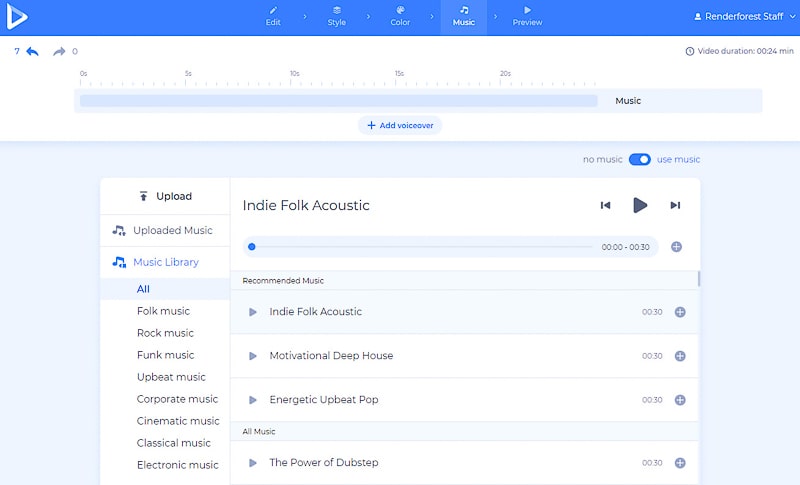
Task: Switch to the Preview tab
Action: coord(527,17)
